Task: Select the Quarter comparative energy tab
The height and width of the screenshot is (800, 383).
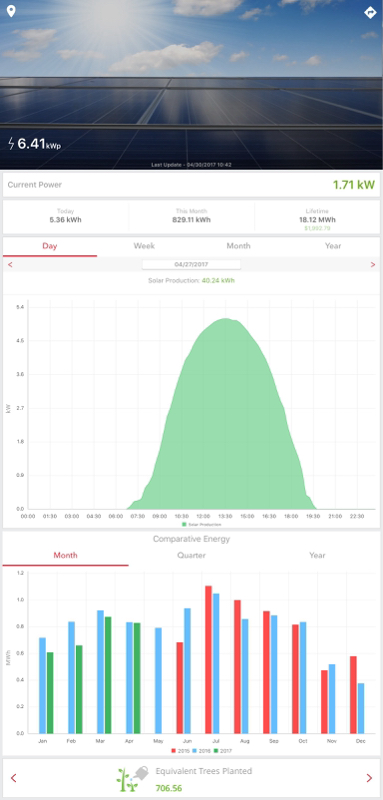Action: [x=191, y=556]
